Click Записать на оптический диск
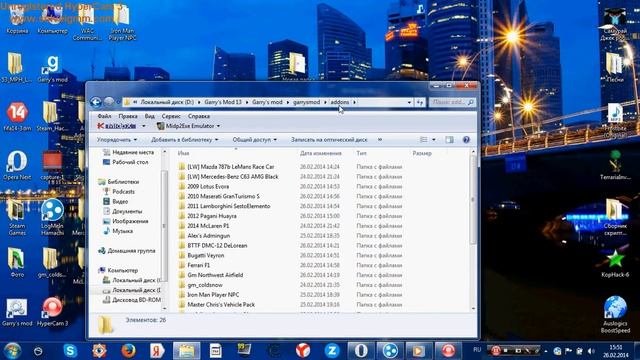The image size is (640, 360). tap(329, 140)
